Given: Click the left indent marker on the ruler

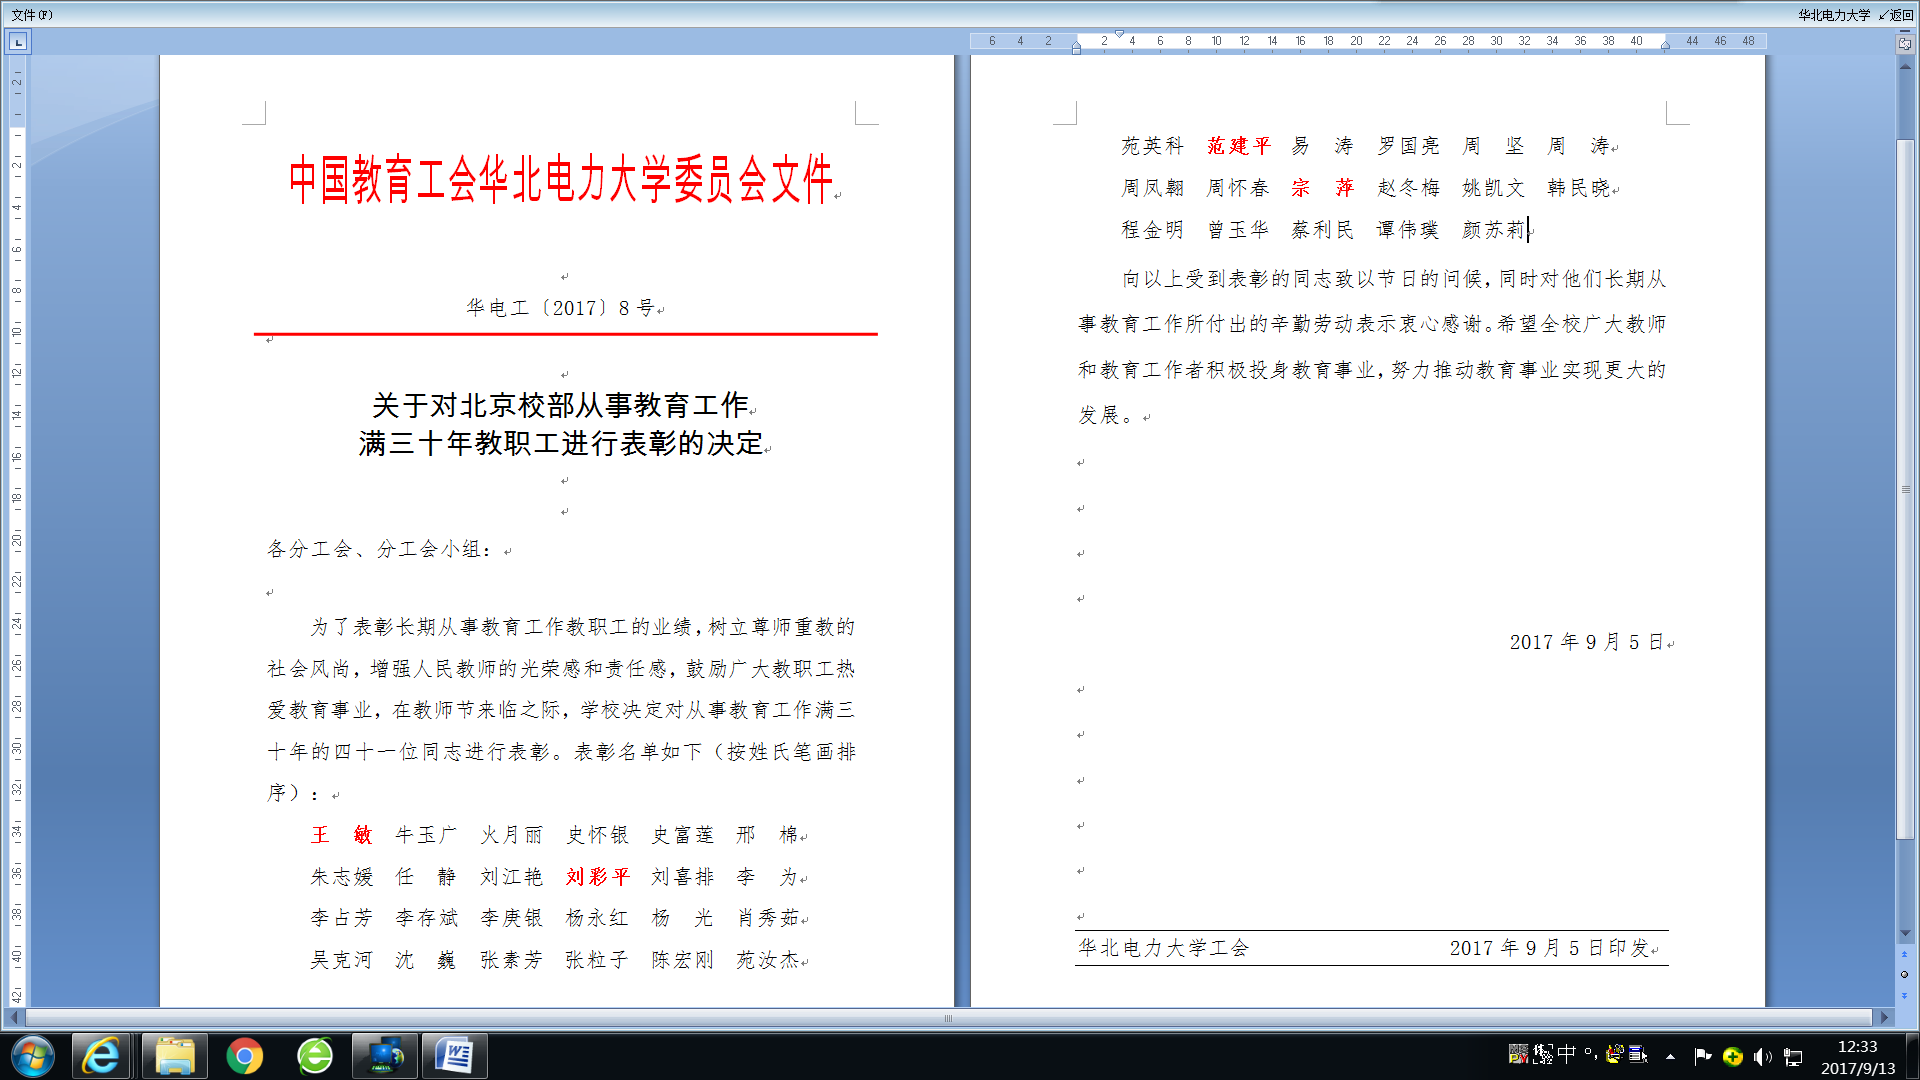Looking at the screenshot, I should (x=1076, y=47).
